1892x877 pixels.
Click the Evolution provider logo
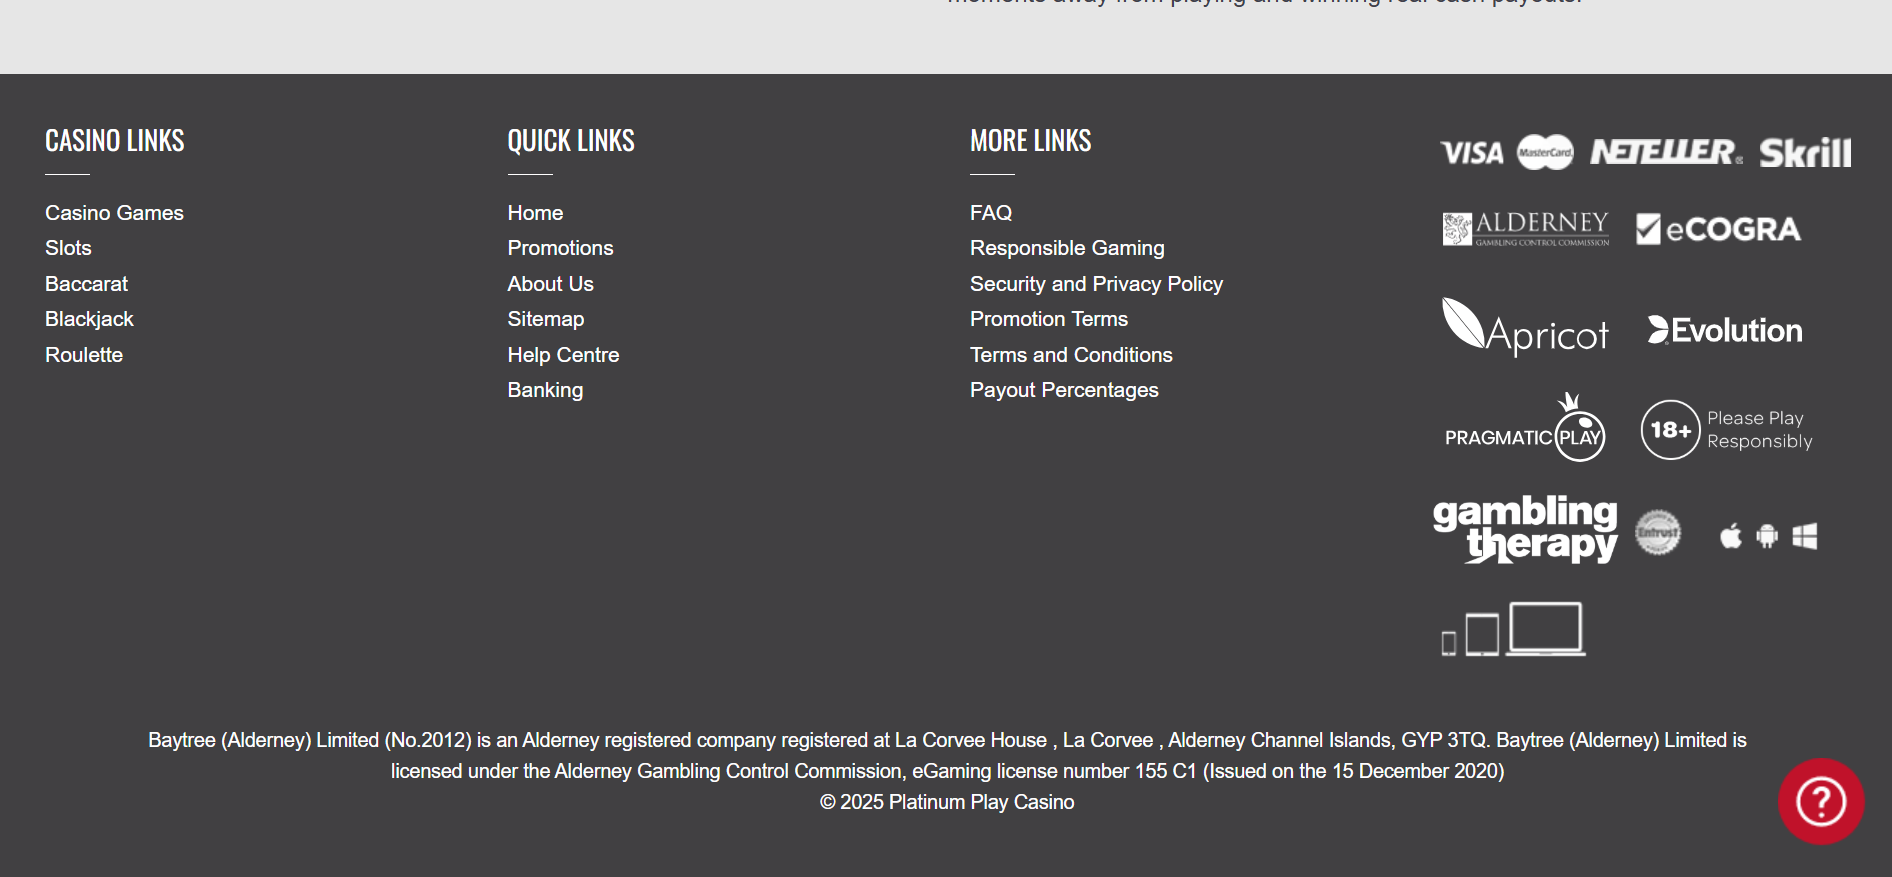1725,330
